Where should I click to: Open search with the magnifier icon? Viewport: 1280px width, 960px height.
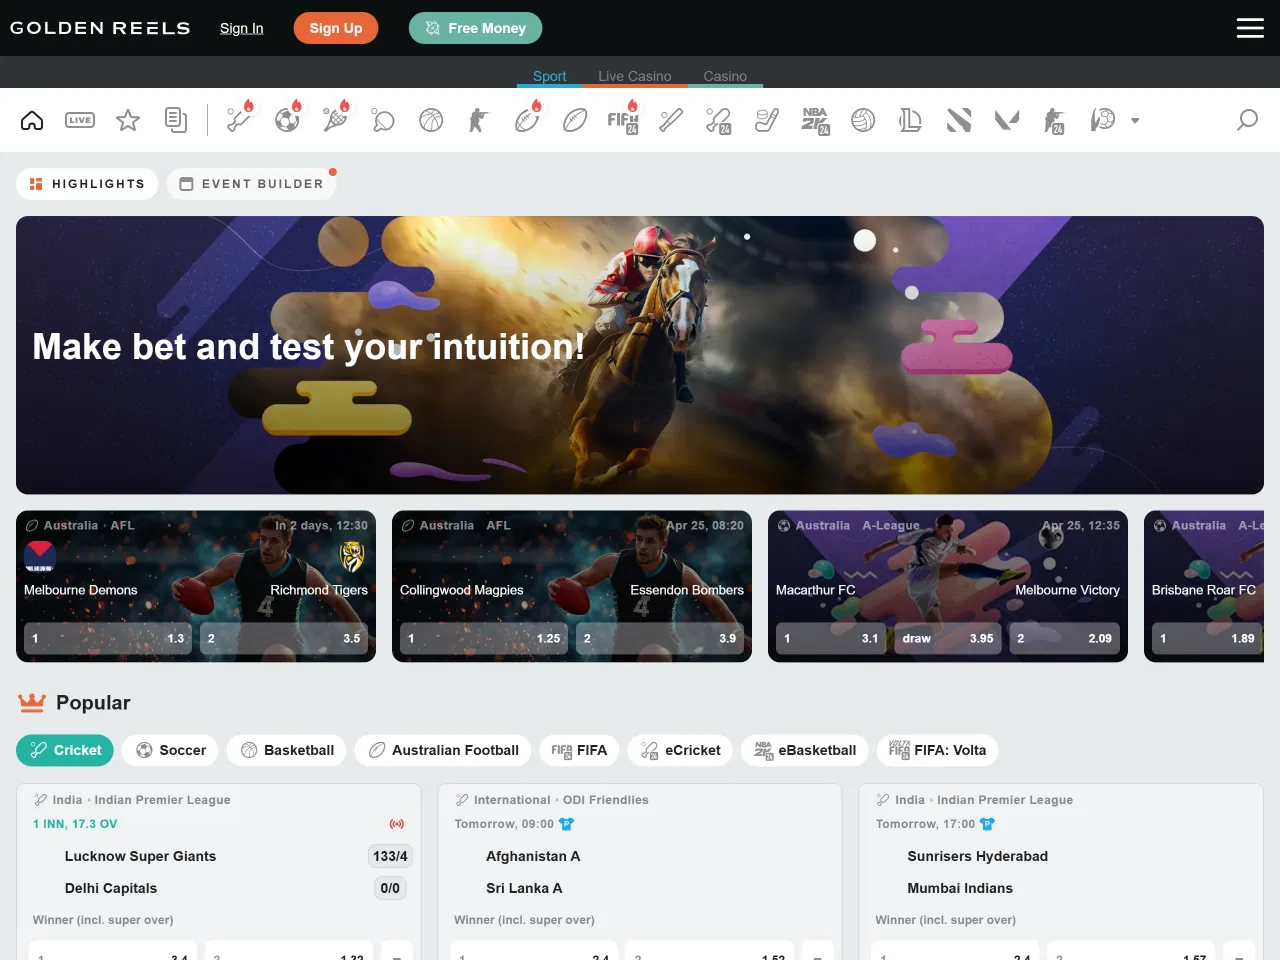[x=1247, y=121]
